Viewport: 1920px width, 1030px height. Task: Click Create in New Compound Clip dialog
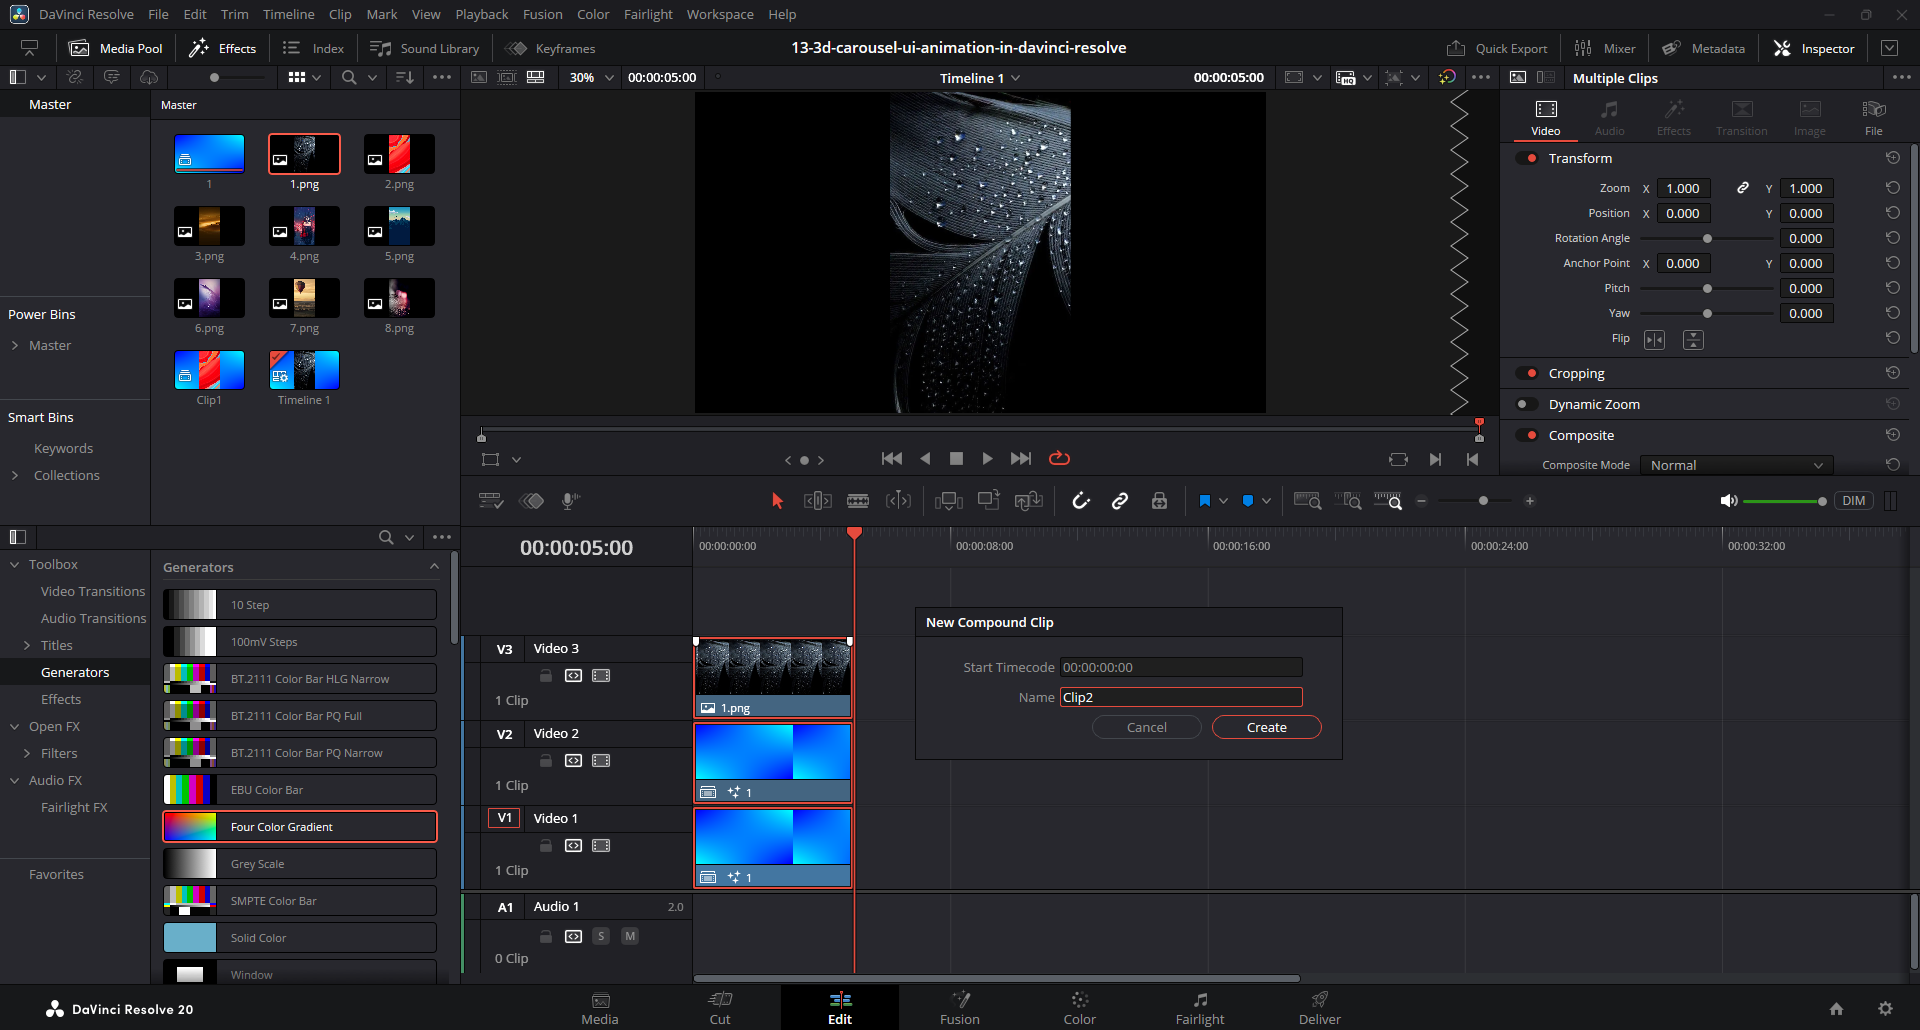point(1266,727)
